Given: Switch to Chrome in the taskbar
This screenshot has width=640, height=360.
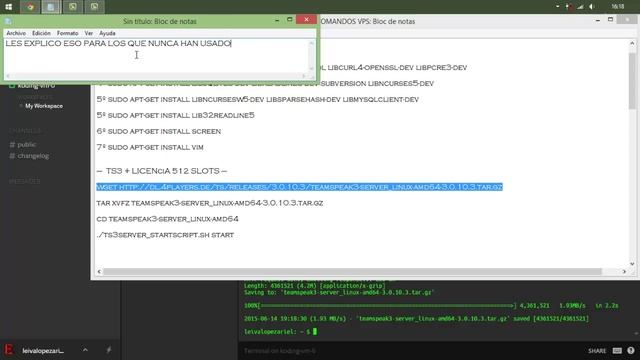Looking at the screenshot, I should (30, 7).
